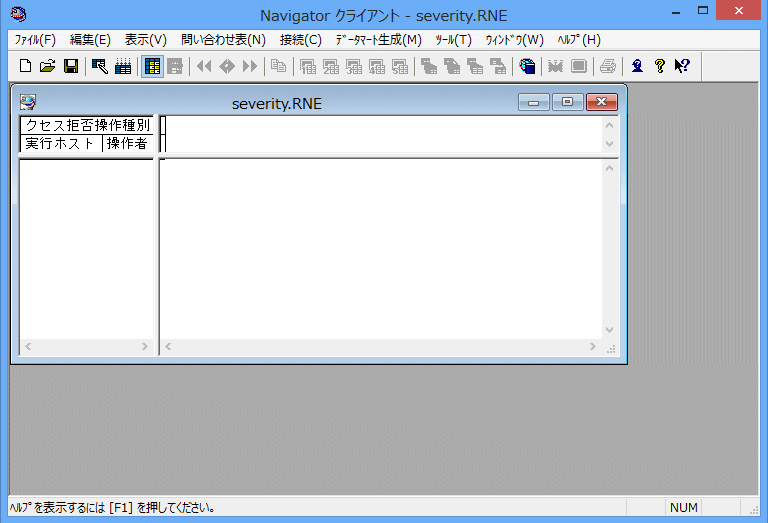Image resolution: width=768 pixels, height=523 pixels.
Task: Click the grid icon with red dots
Action: 123,66
